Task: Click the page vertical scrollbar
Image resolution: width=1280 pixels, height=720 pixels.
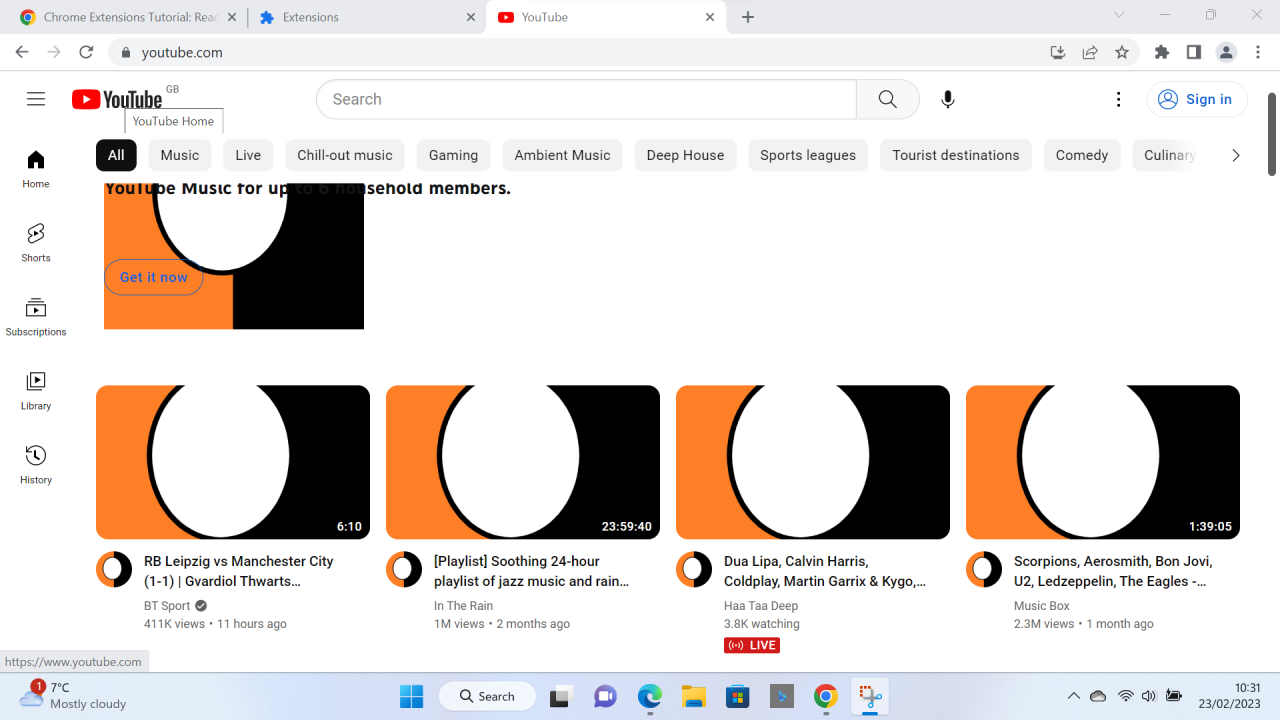Action: (x=1272, y=134)
